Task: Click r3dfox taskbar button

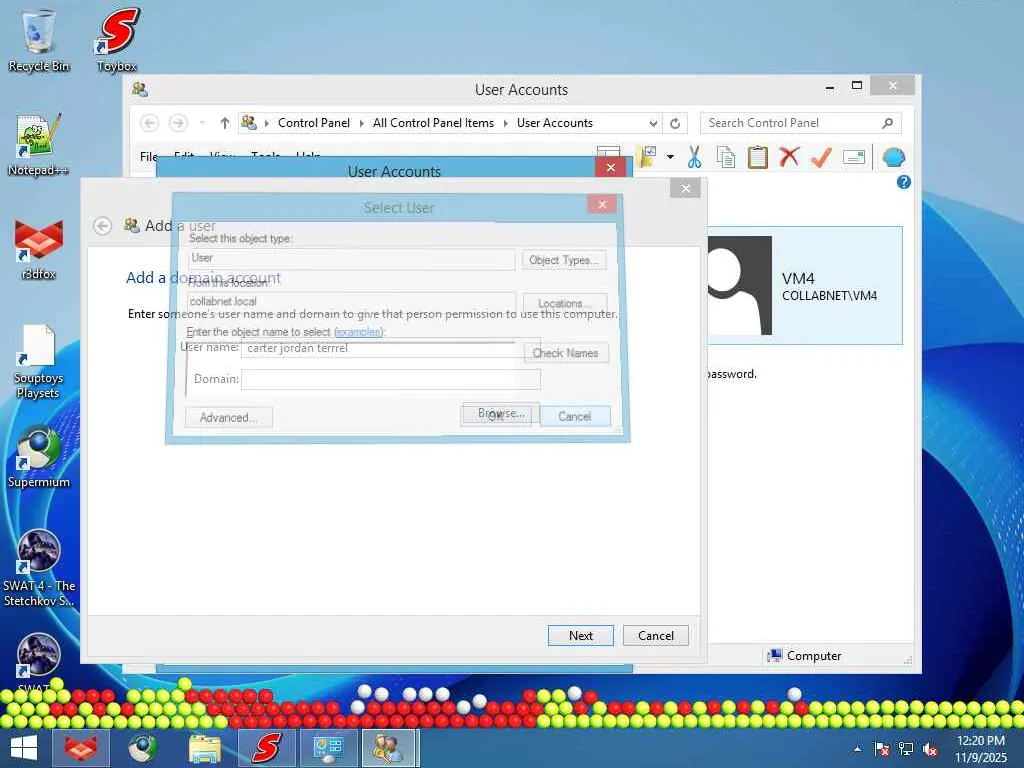Action: coord(80,748)
